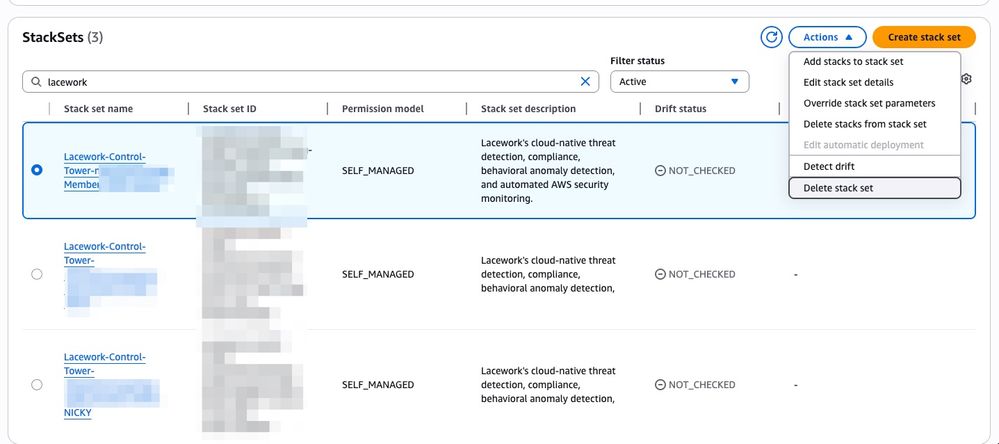The height and width of the screenshot is (444, 999).
Task: Choose Edit stack set details
Action: pyautogui.click(x=848, y=82)
